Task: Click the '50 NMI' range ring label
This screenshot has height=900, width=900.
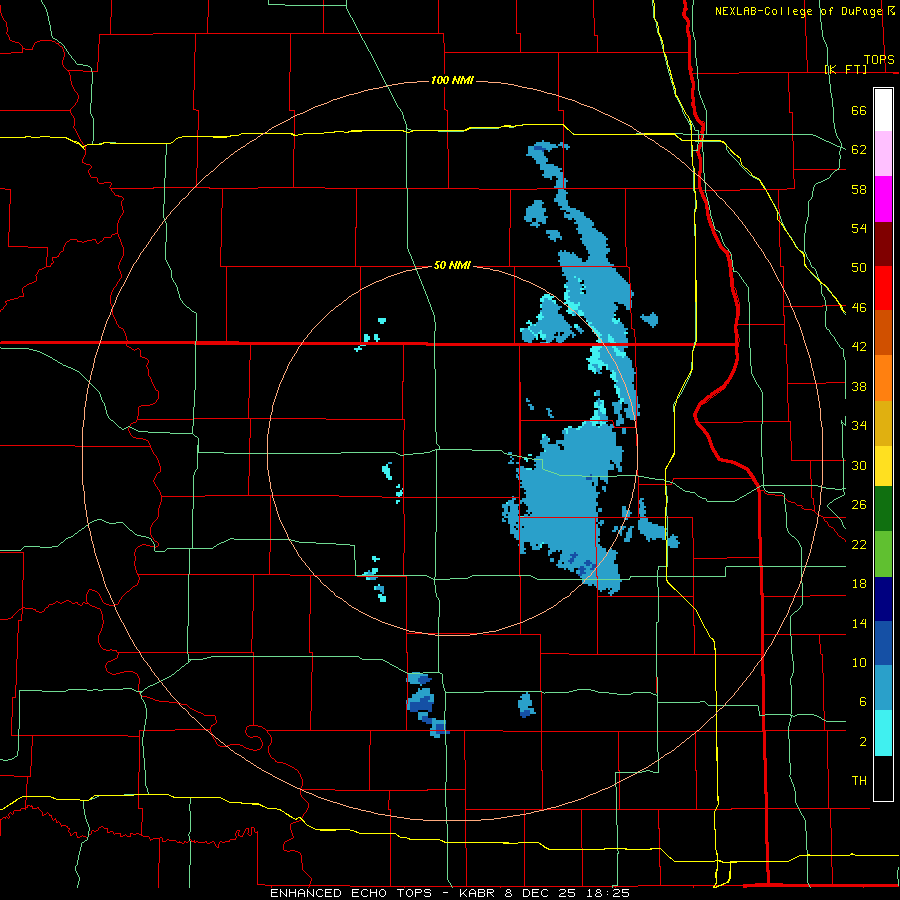Action: pos(452,265)
